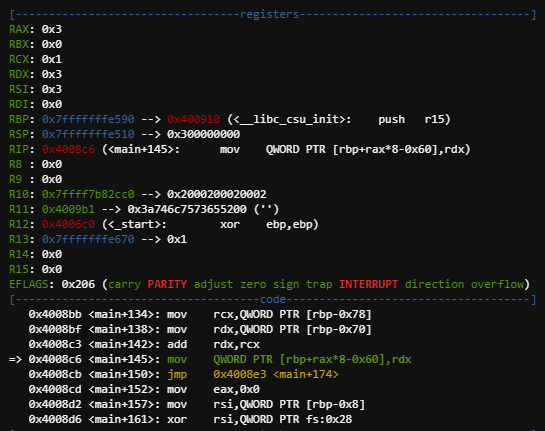This screenshot has height=431, width=545.
Task: Click the R14 register label
Action: pos(19,254)
